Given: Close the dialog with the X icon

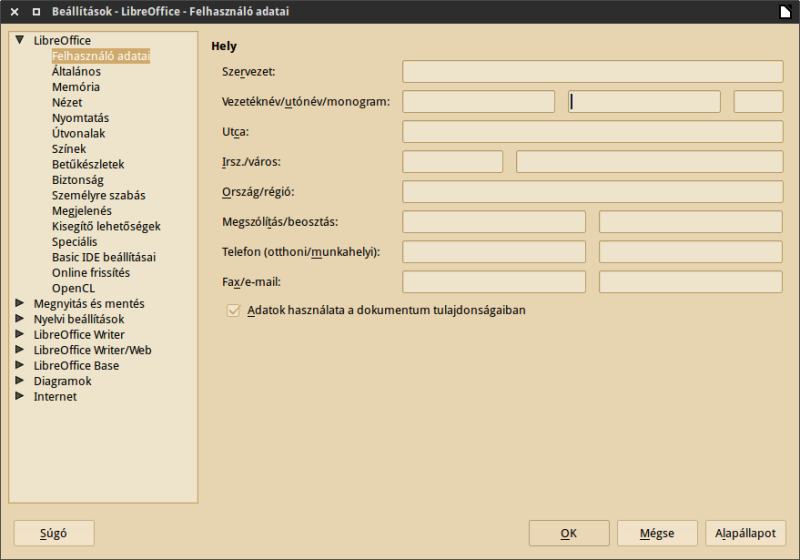Looking at the screenshot, I should coord(15,11).
